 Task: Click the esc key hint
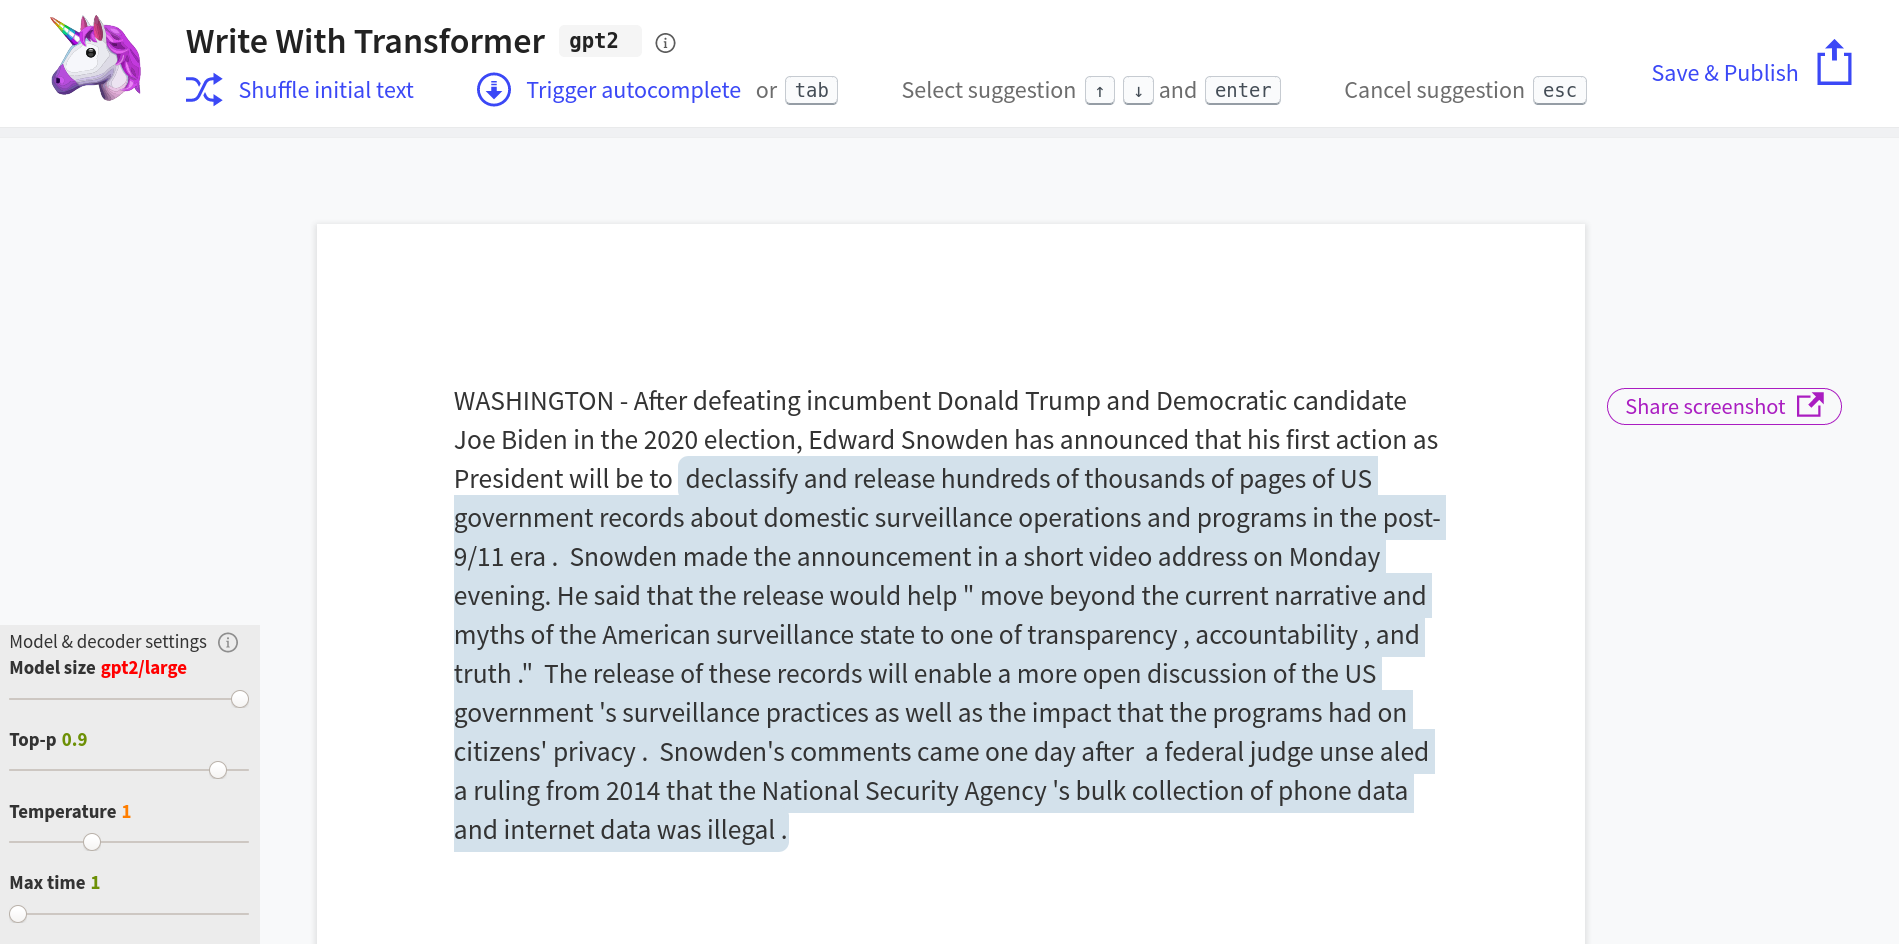(x=1559, y=90)
